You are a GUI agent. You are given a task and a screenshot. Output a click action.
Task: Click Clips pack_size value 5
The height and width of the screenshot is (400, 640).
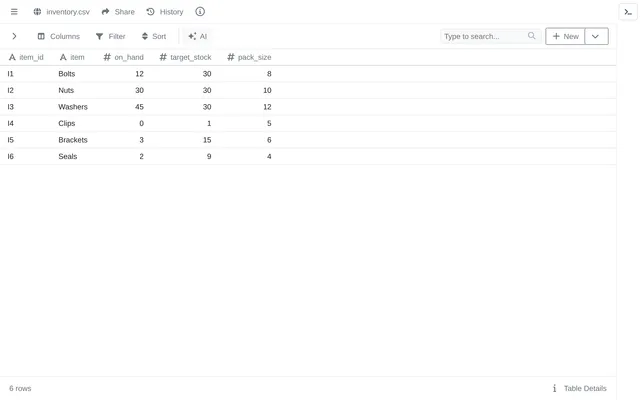[x=269, y=123]
